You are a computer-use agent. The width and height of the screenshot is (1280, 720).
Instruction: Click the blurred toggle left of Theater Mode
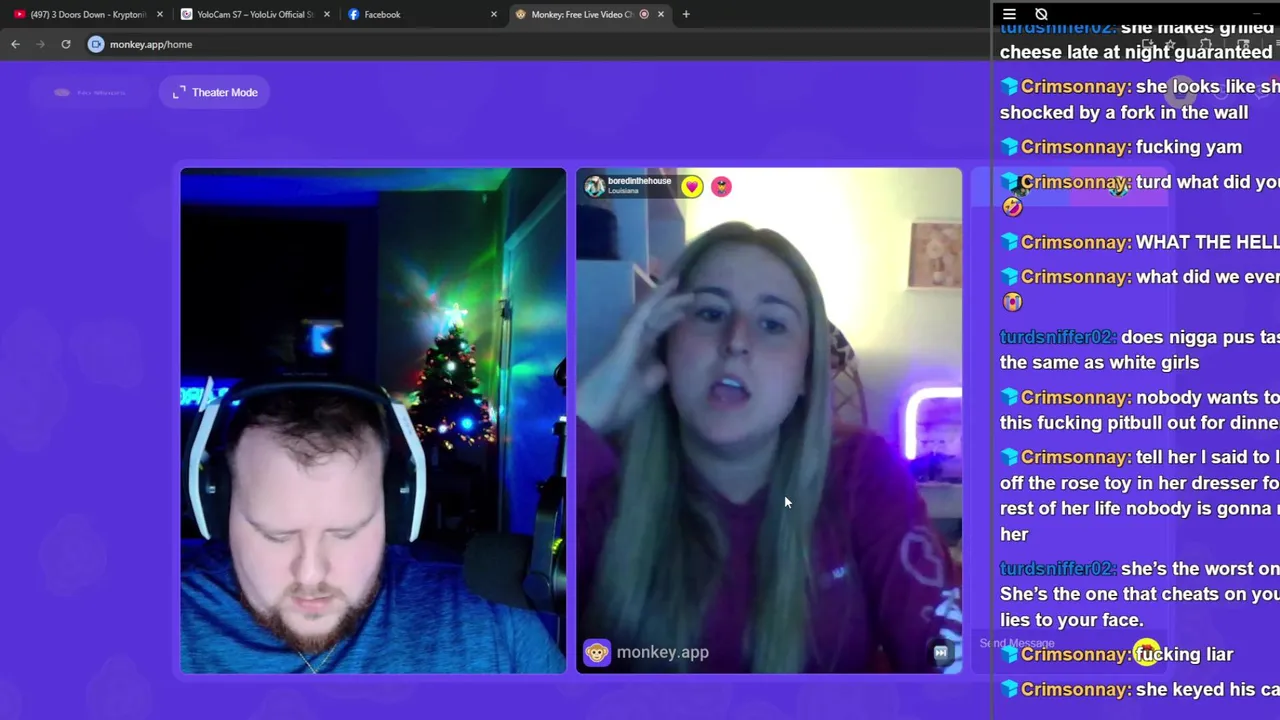91,92
